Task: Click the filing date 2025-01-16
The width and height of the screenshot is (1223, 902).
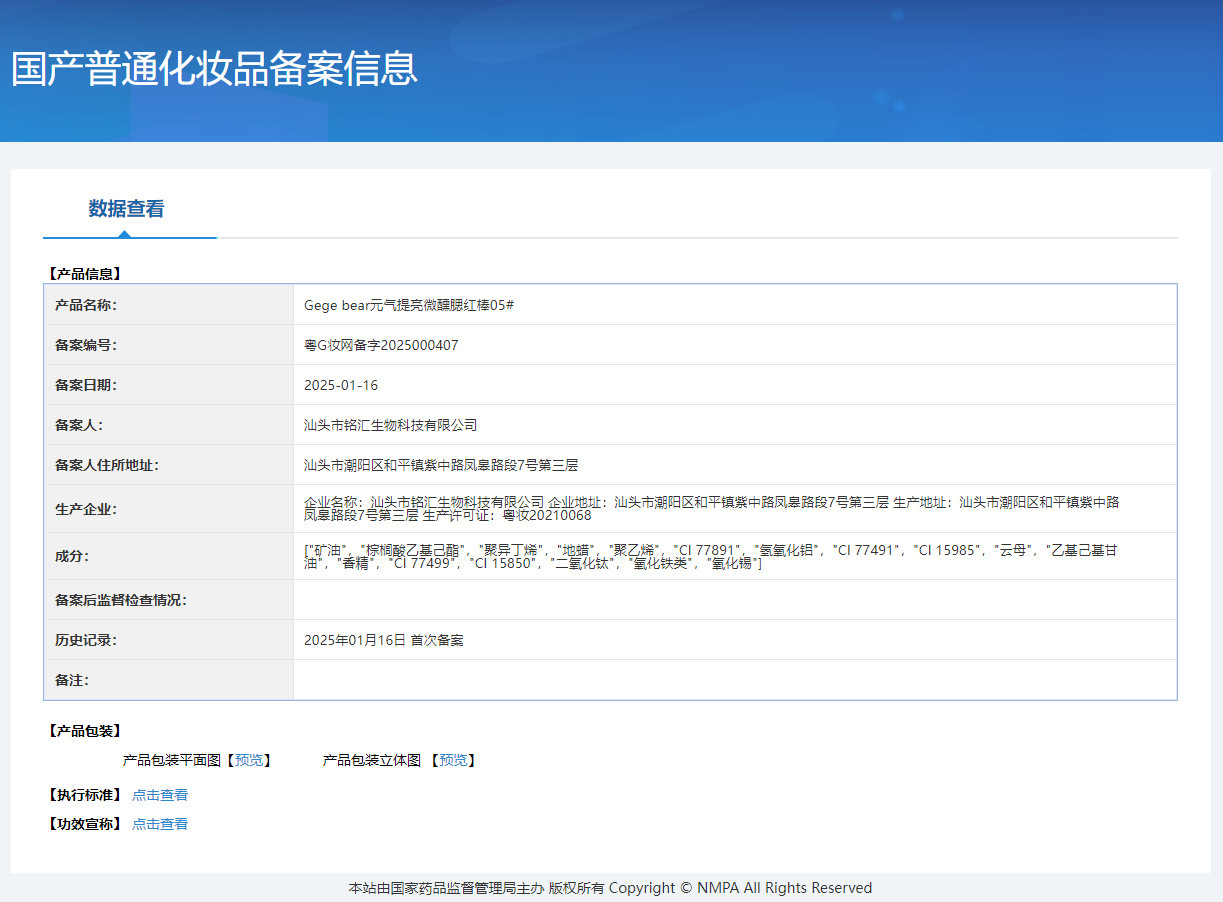Action: coord(341,385)
